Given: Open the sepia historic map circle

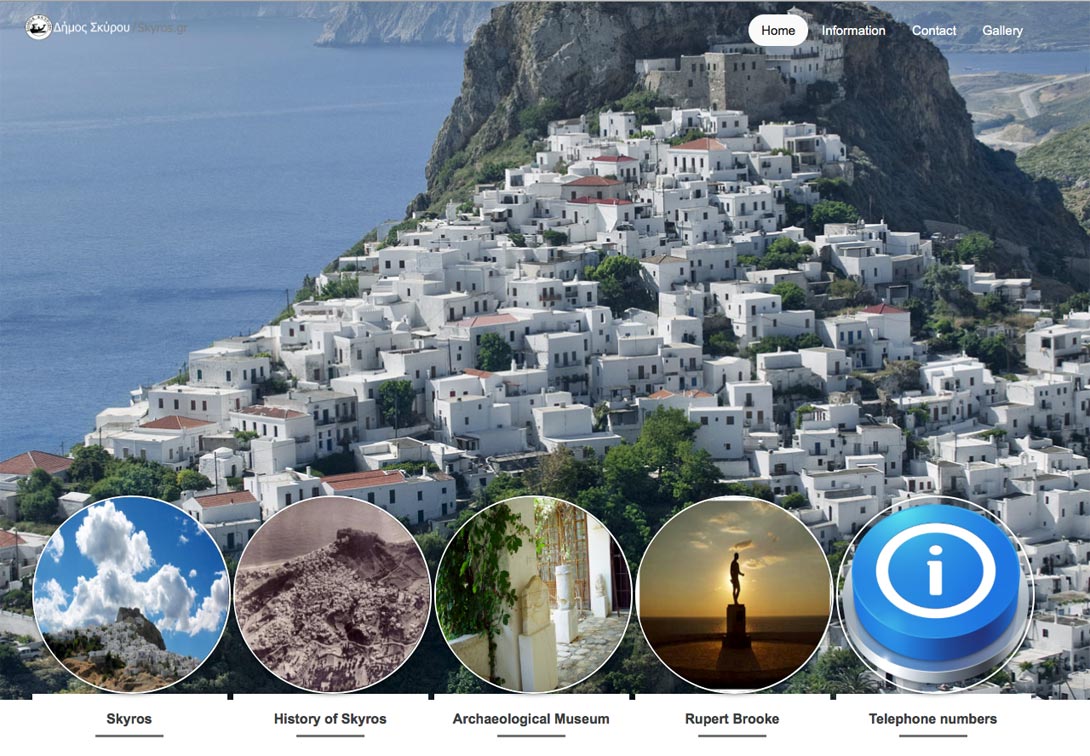Looking at the screenshot, I should pyautogui.click(x=332, y=595).
